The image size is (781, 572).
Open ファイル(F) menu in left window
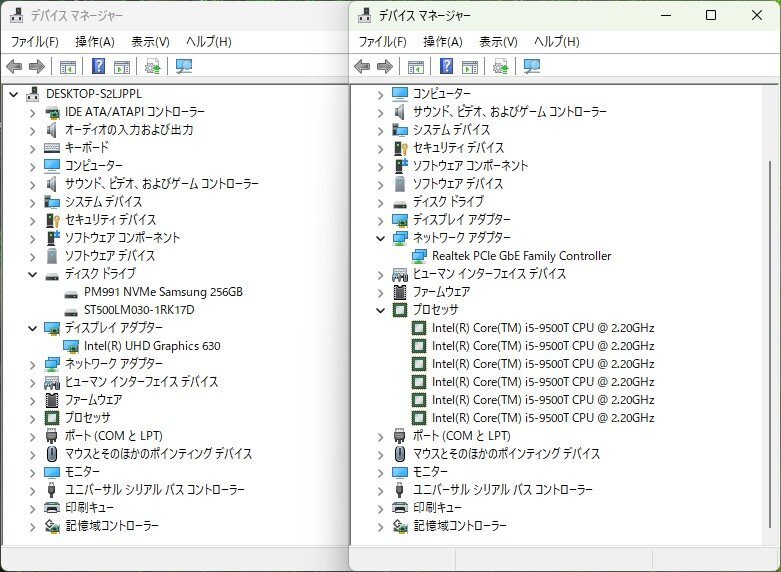(34, 41)
